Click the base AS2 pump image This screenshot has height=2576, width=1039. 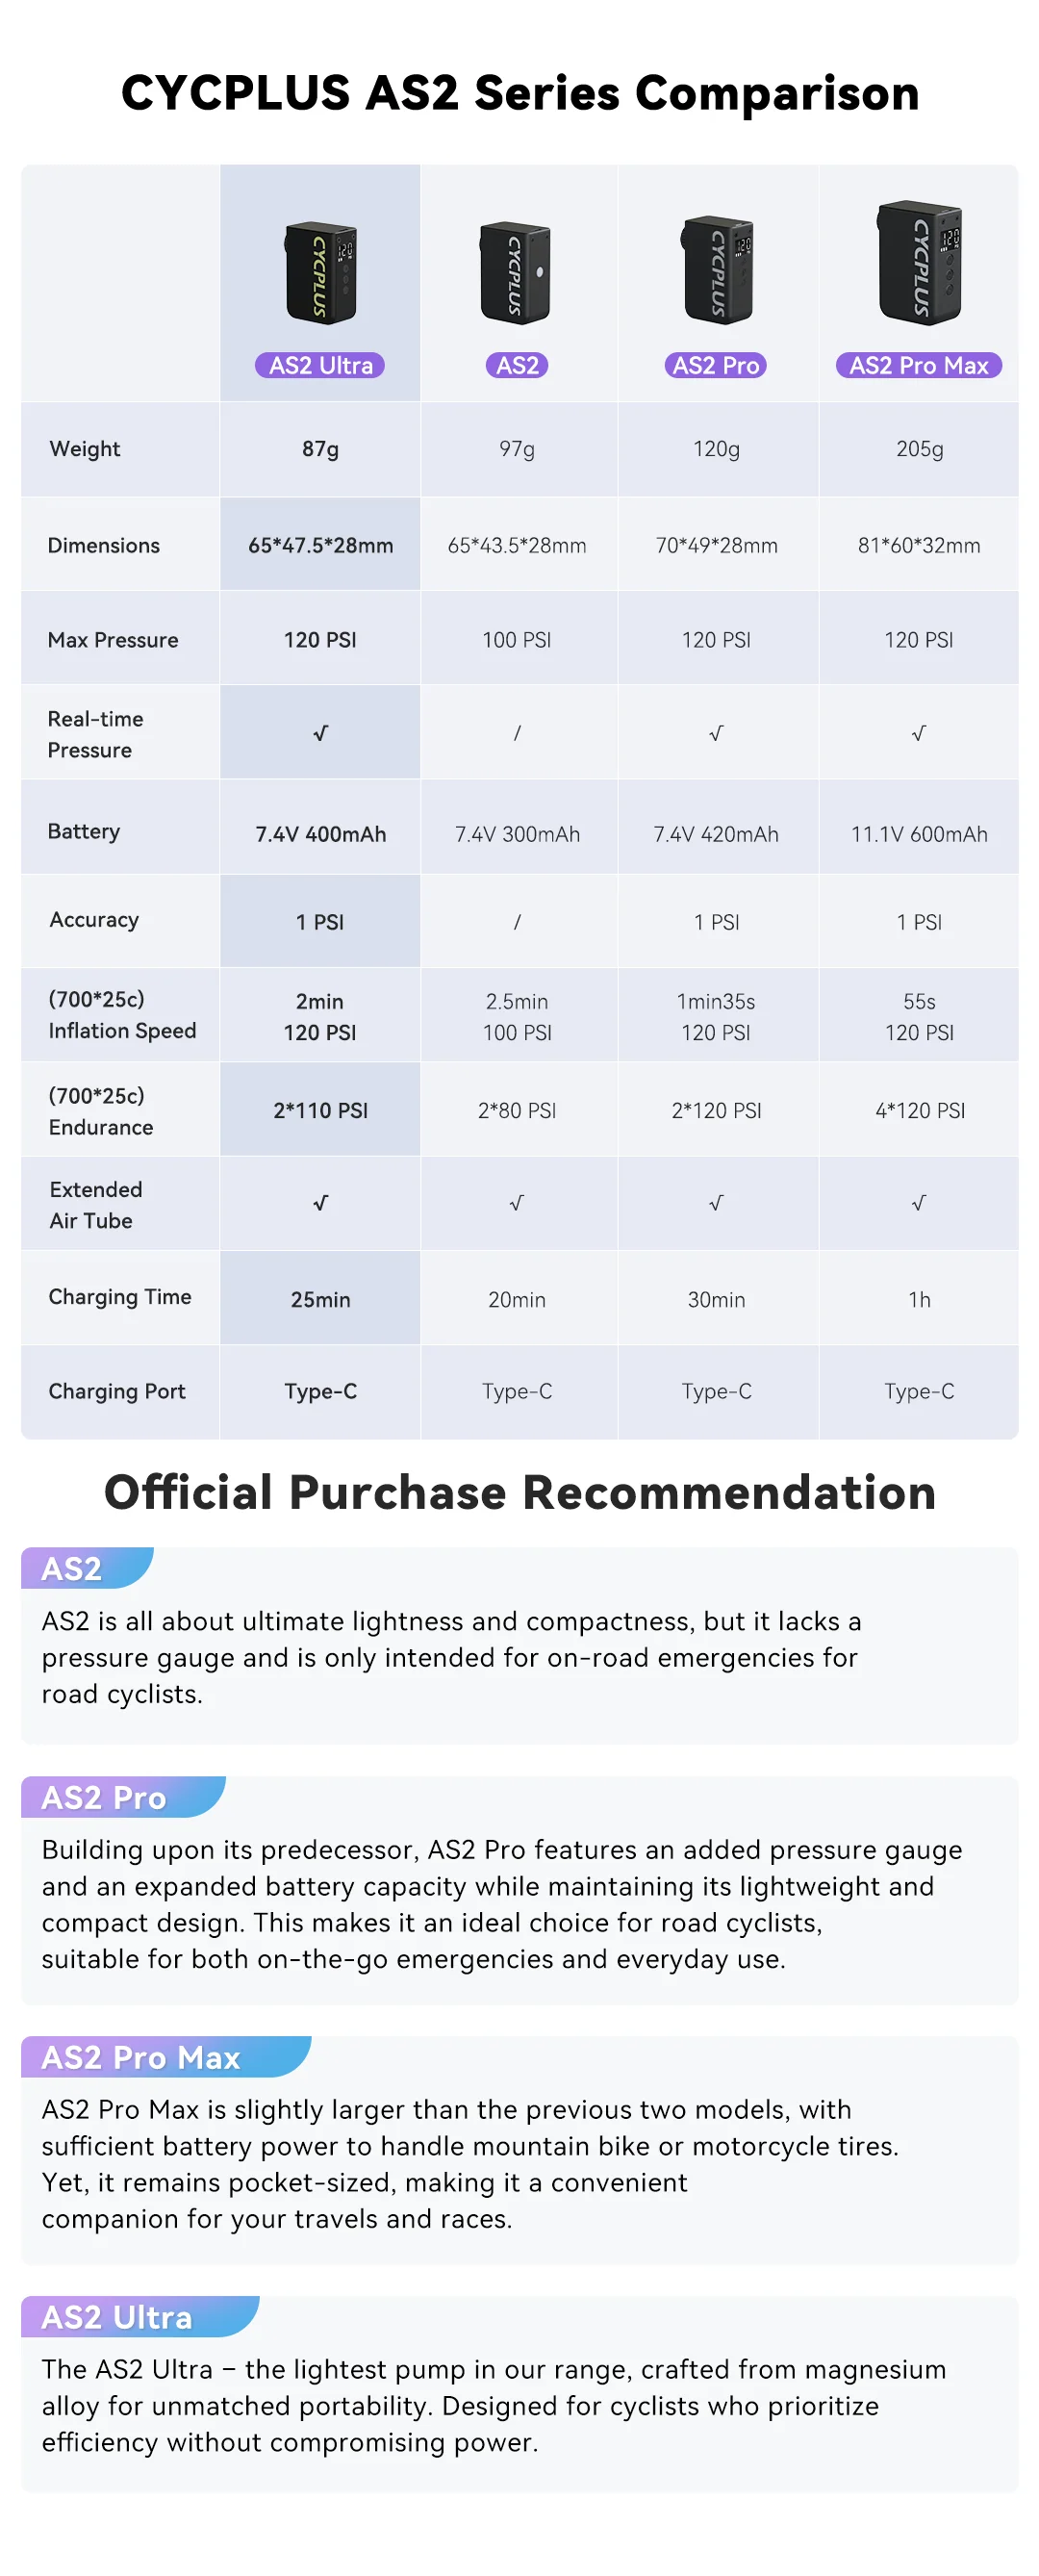click(x=516, y=272)
